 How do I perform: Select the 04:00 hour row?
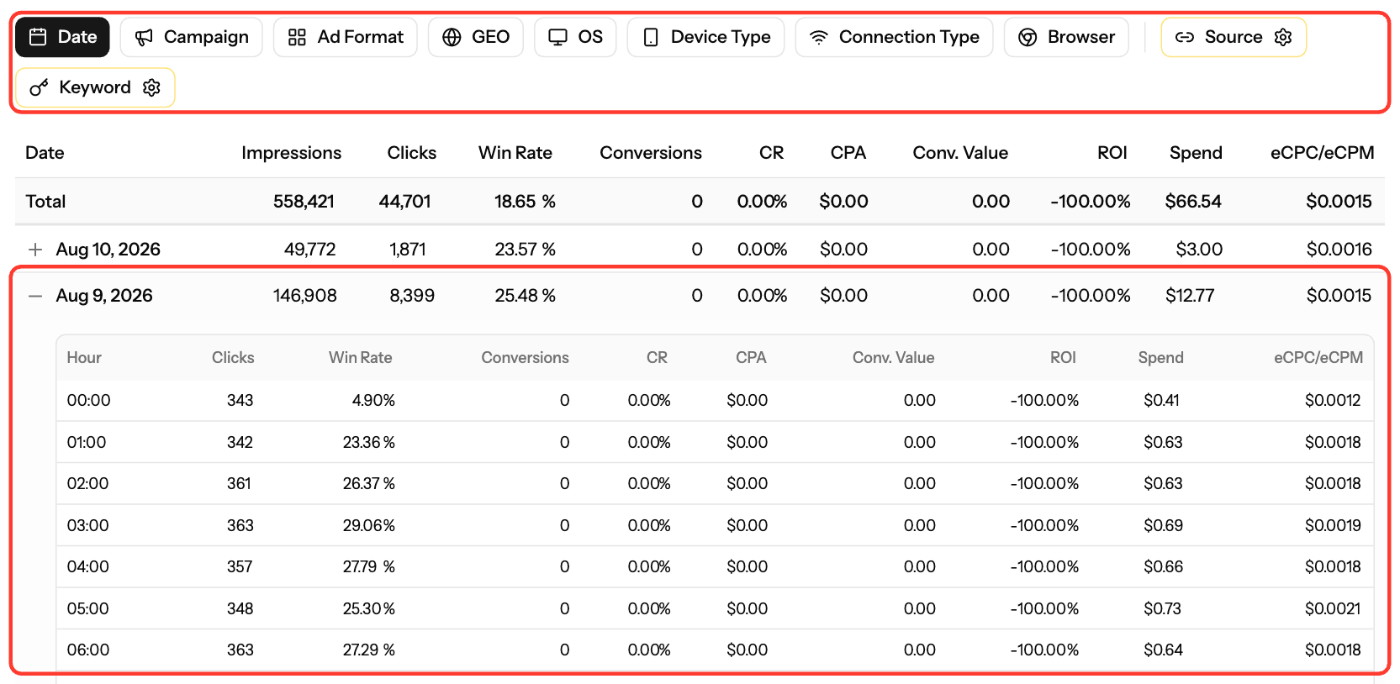[714, 567]
